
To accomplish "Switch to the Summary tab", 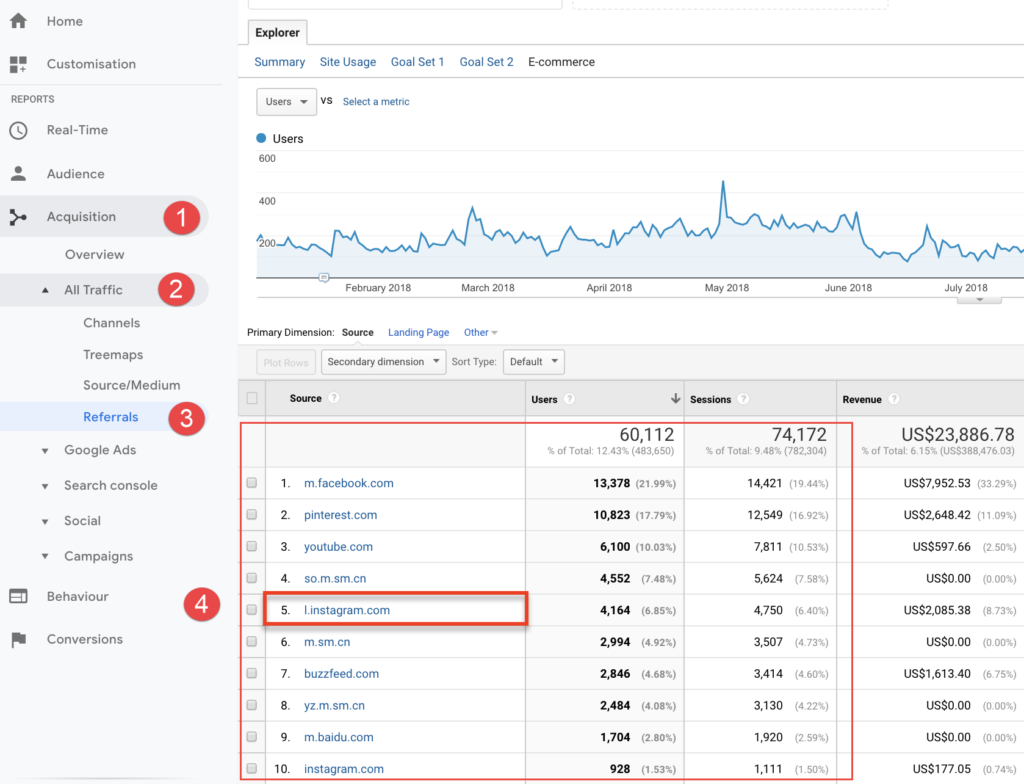I will click(280, 62).
